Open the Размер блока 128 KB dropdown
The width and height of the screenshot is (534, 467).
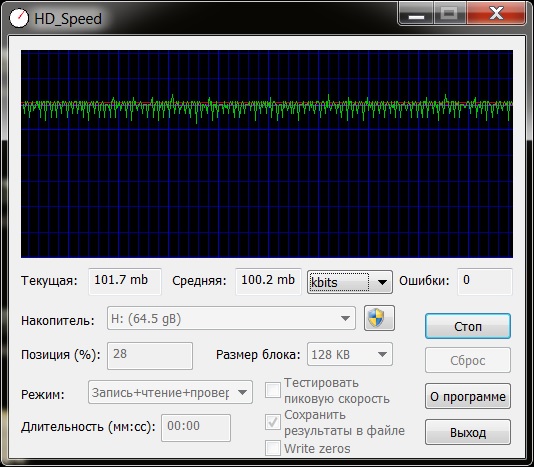point(350,355)
